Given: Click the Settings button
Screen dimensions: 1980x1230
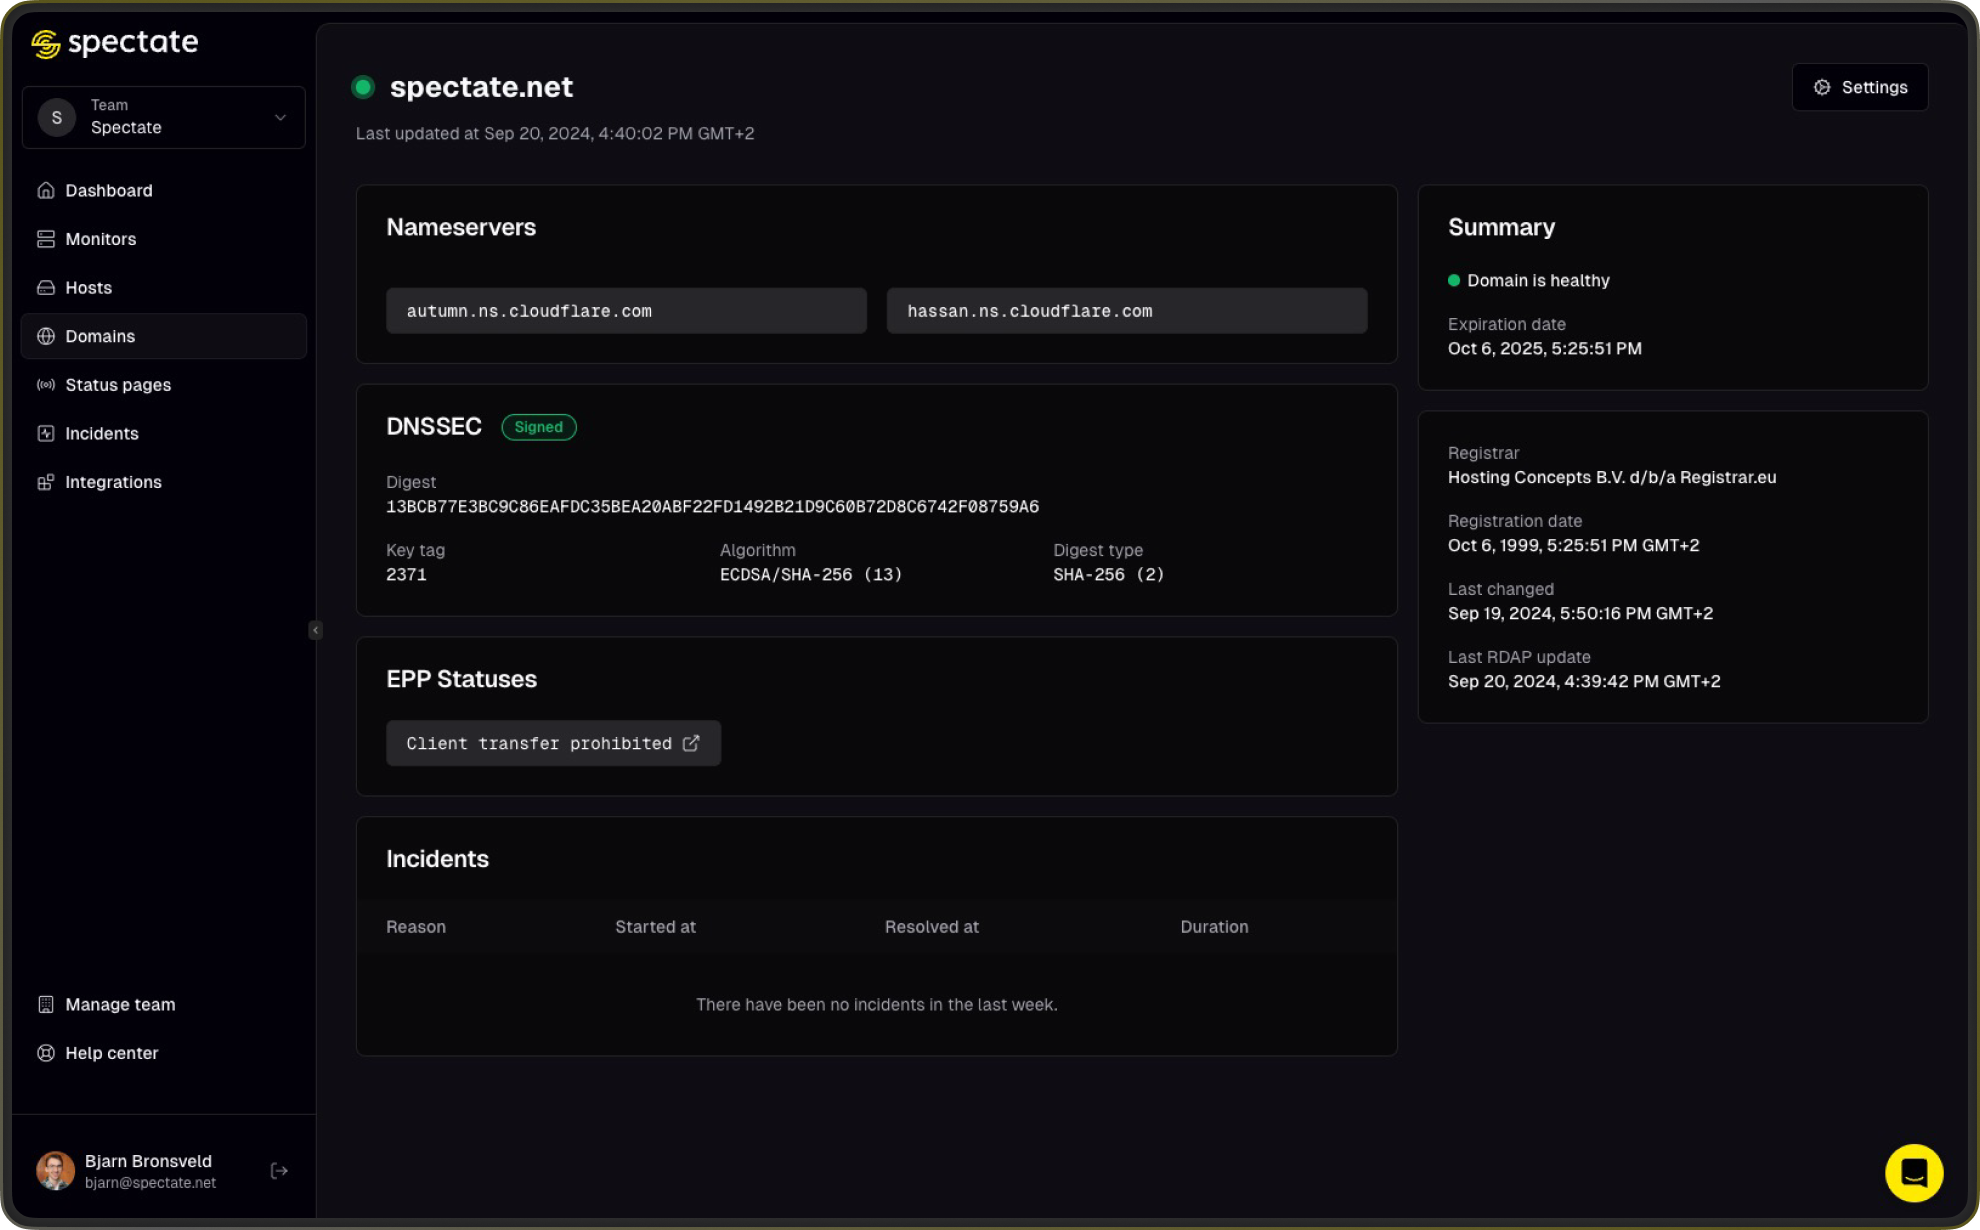Looking at the screenshot, I should pos(1860,87).
